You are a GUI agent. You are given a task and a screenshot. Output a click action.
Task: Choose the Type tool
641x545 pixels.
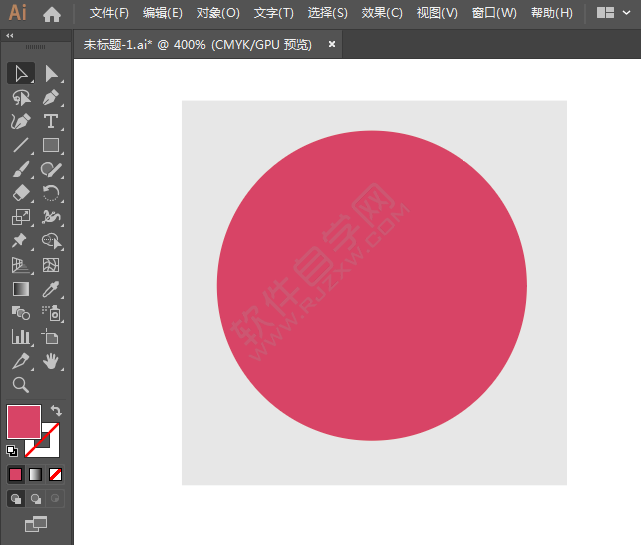click(x=52, y=121)
